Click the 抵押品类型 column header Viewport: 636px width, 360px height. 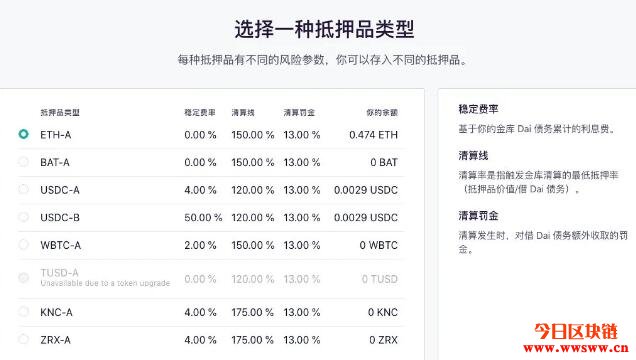pyautogui.click(x=60, y=112)
